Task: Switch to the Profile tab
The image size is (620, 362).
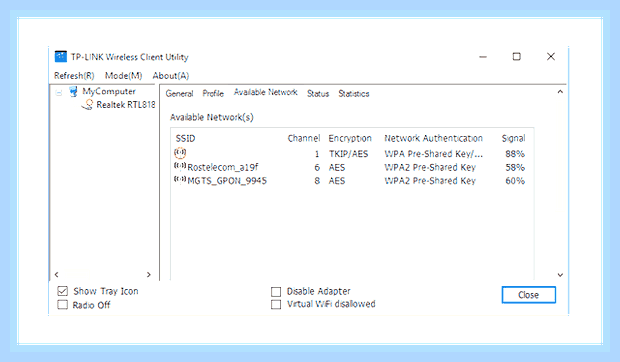Action: coord(213,94)
